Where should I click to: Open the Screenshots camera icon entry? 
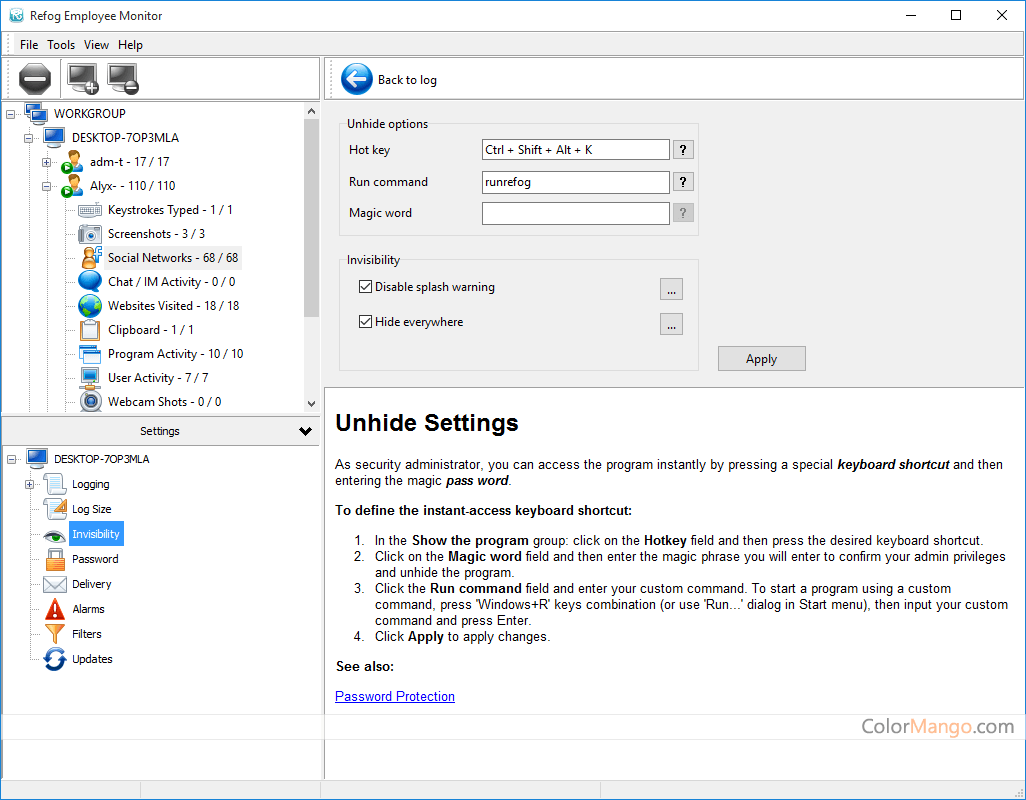(90, 234)
